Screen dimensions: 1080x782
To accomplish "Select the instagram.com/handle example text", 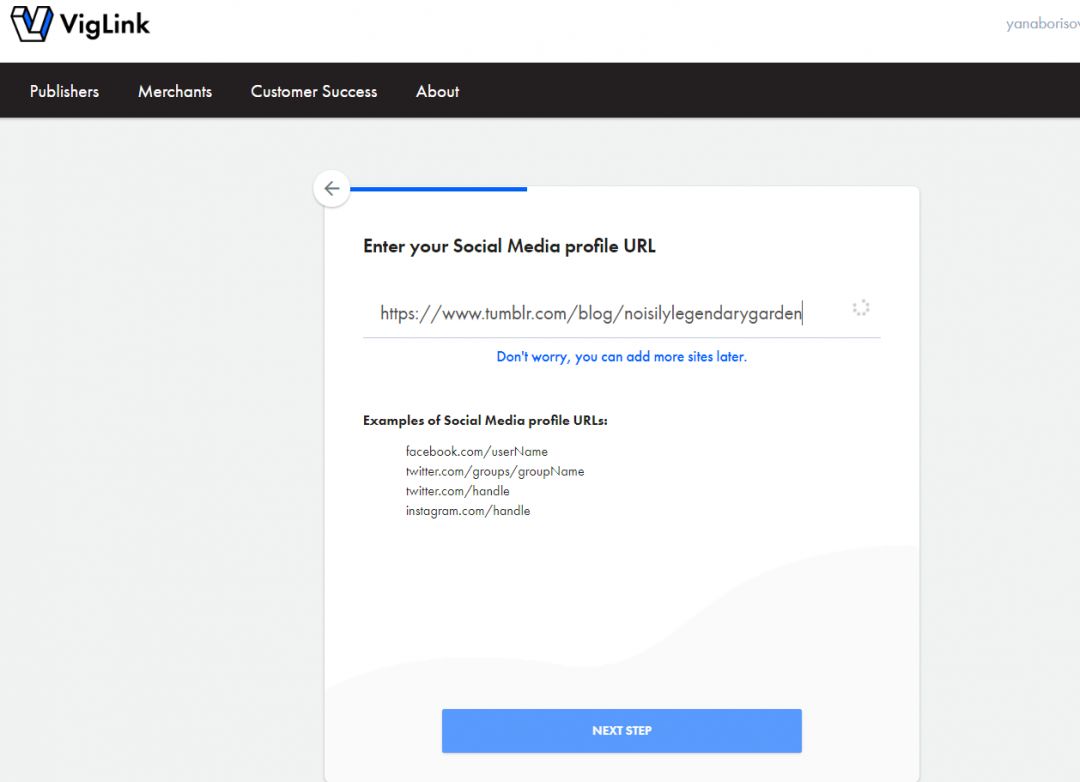I will pos(467,511).
